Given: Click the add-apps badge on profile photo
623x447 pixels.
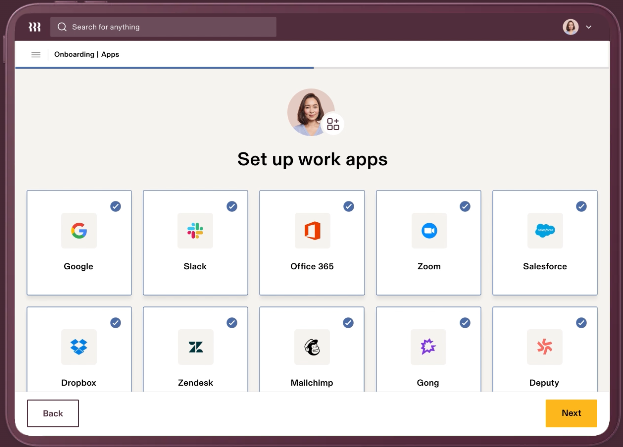Looking at the screenshot, I should point(333,124).
